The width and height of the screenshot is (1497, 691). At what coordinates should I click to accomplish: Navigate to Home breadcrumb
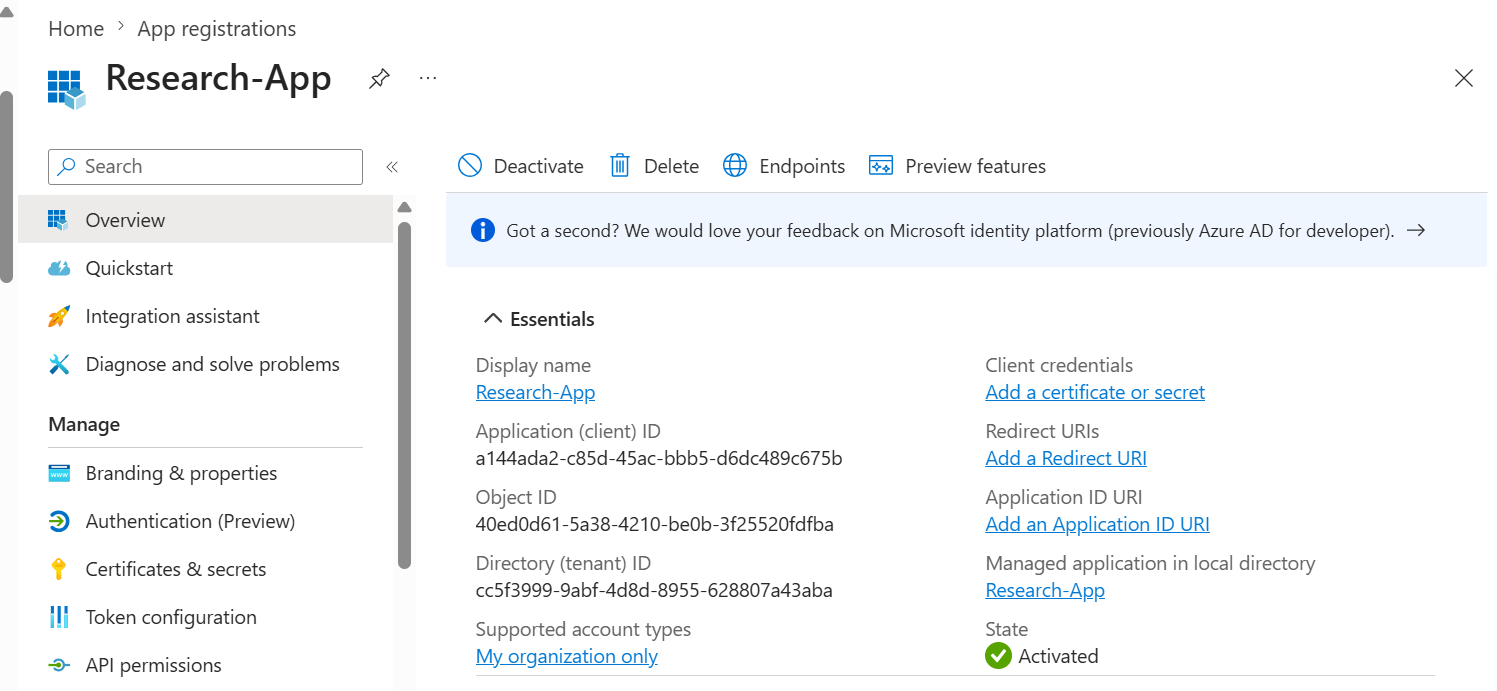pyautogui.click(x=76, y=29)
